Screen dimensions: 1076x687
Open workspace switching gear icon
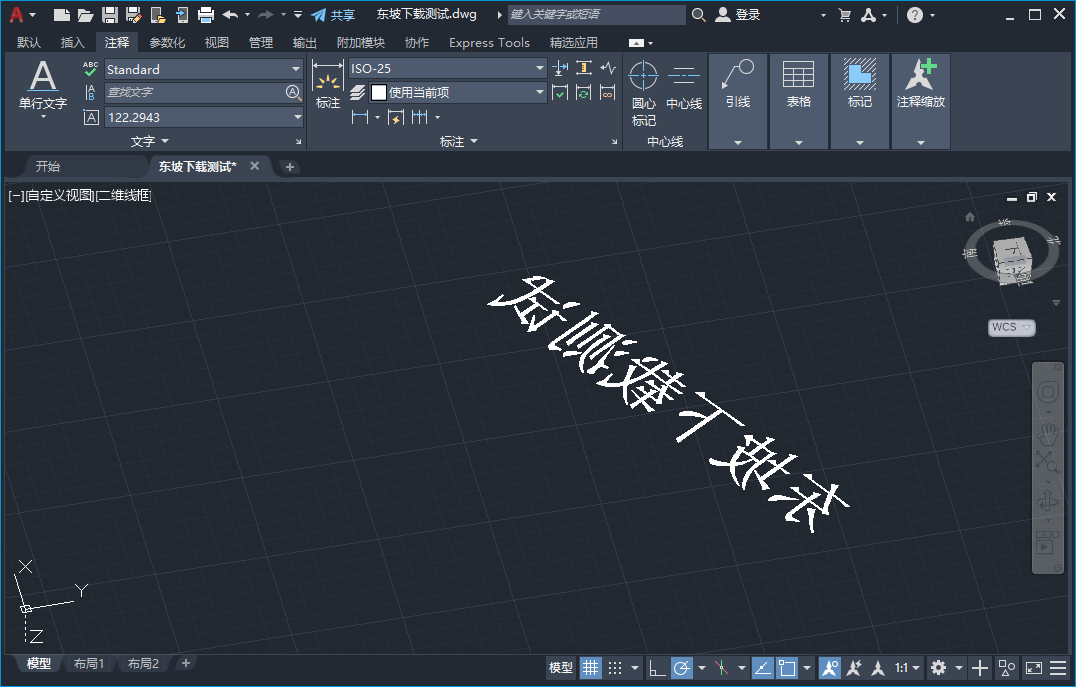(938, 668)
